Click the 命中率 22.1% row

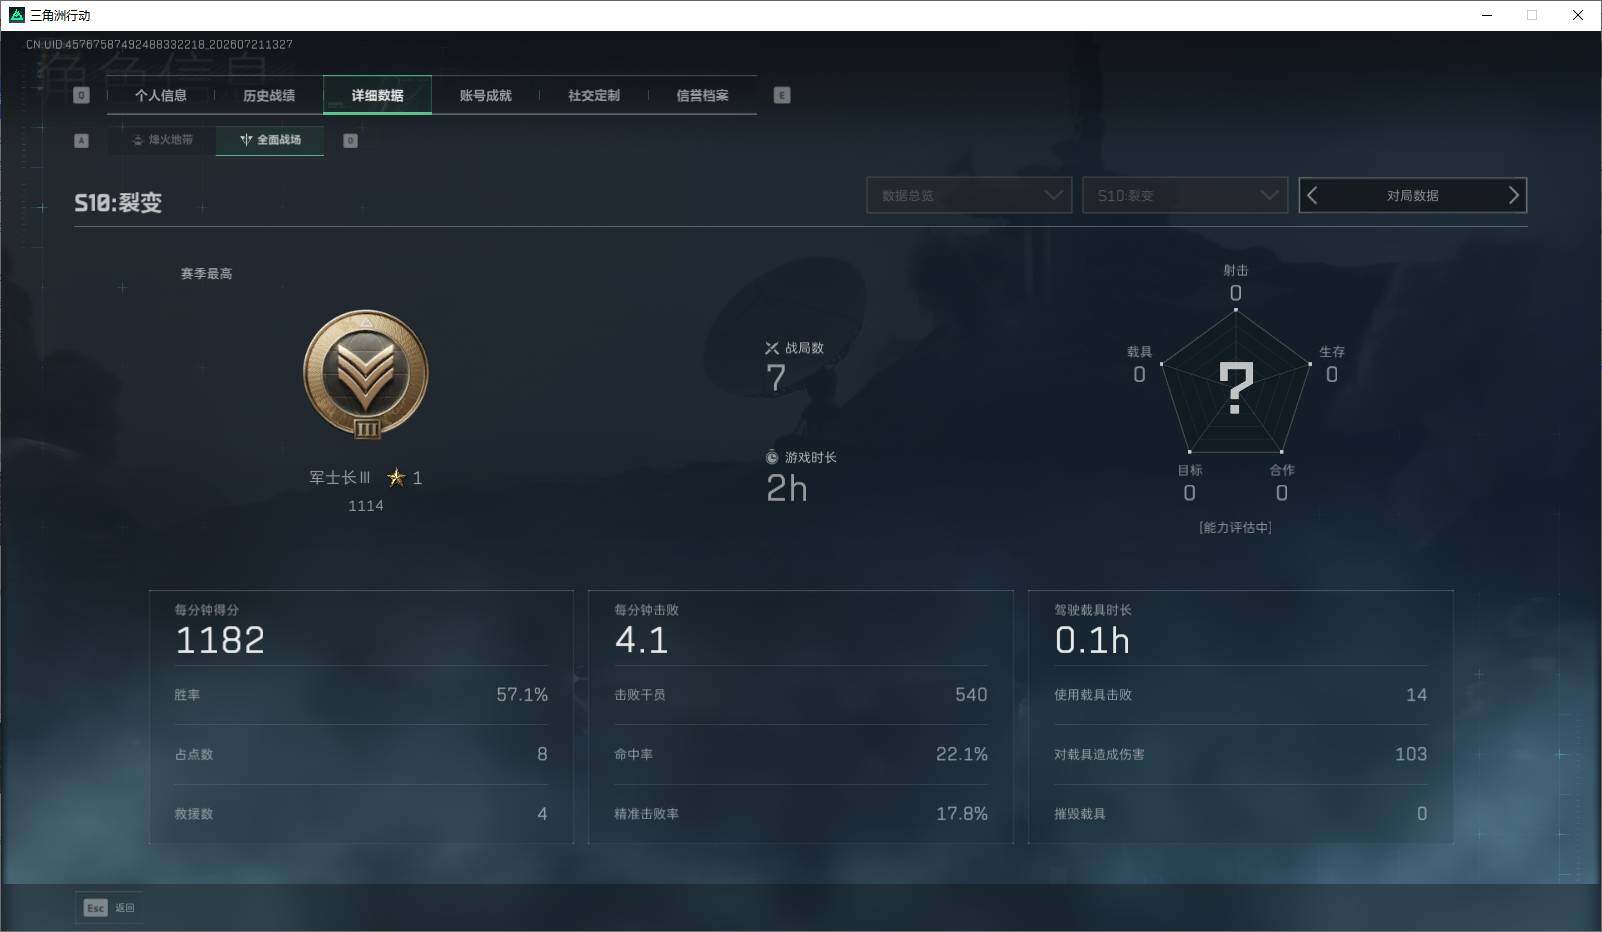coord(801,755)
